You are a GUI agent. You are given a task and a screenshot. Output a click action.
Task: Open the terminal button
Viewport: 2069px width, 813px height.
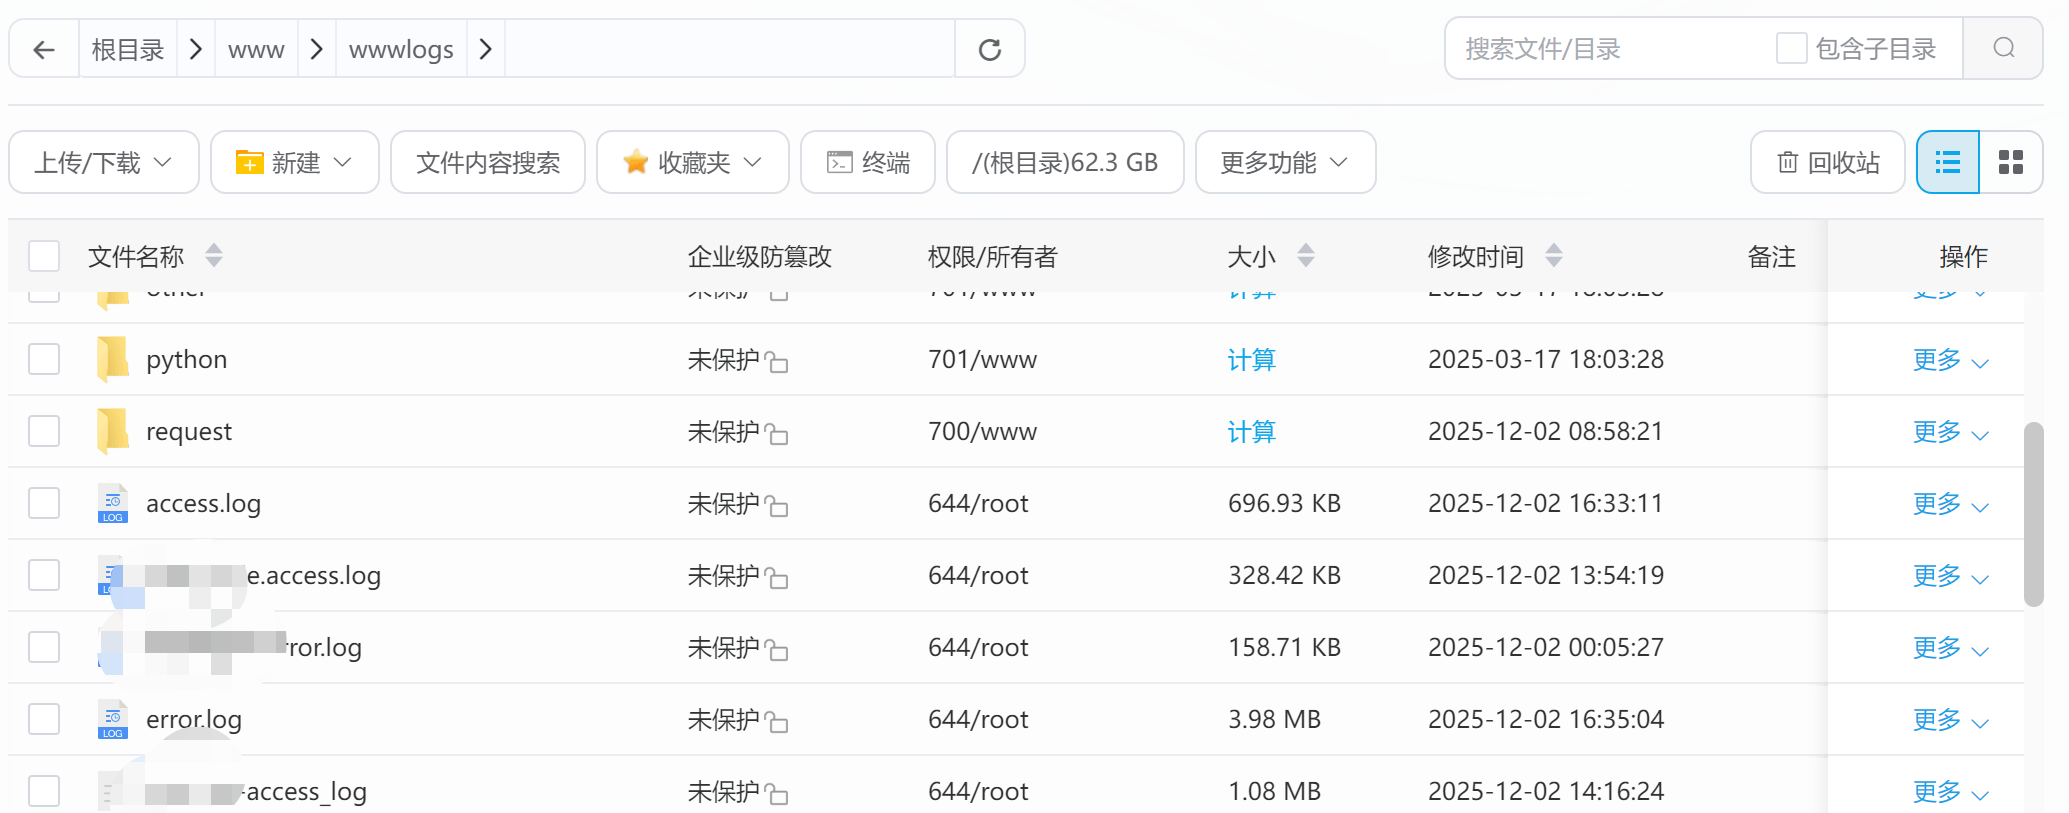868,162
